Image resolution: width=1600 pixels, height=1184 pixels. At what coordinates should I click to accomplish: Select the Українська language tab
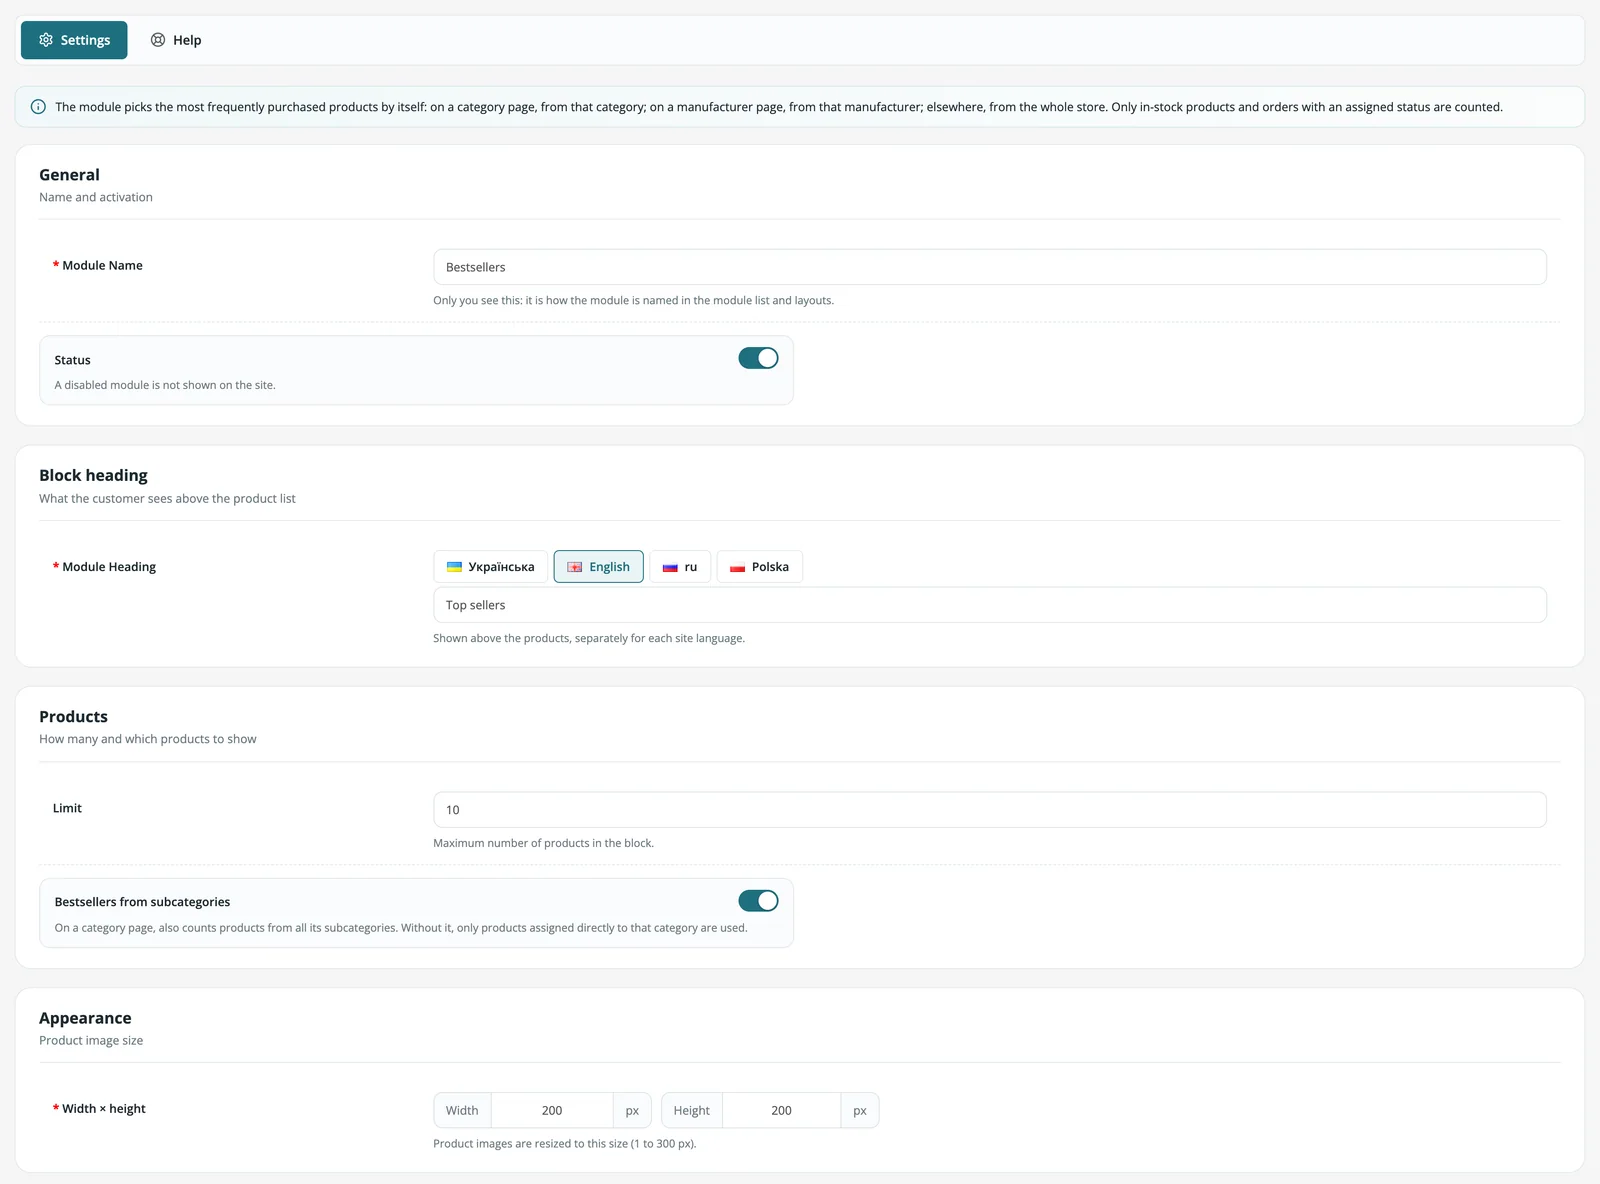coord(490,567)
